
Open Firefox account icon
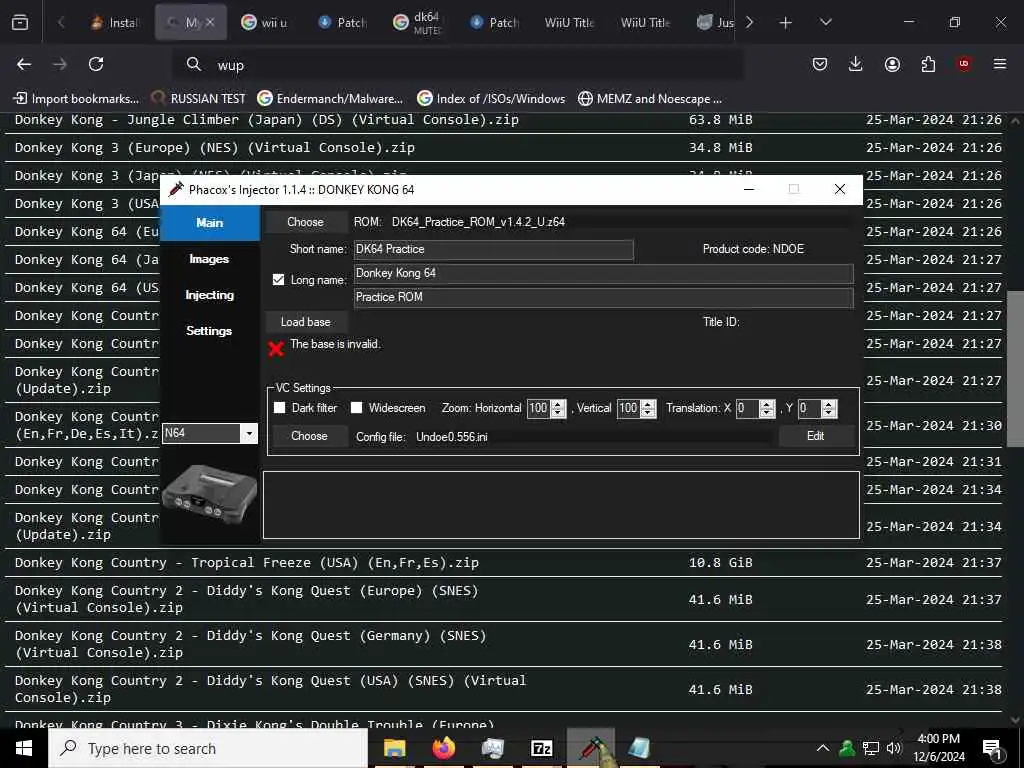click(x=892, y=64)
